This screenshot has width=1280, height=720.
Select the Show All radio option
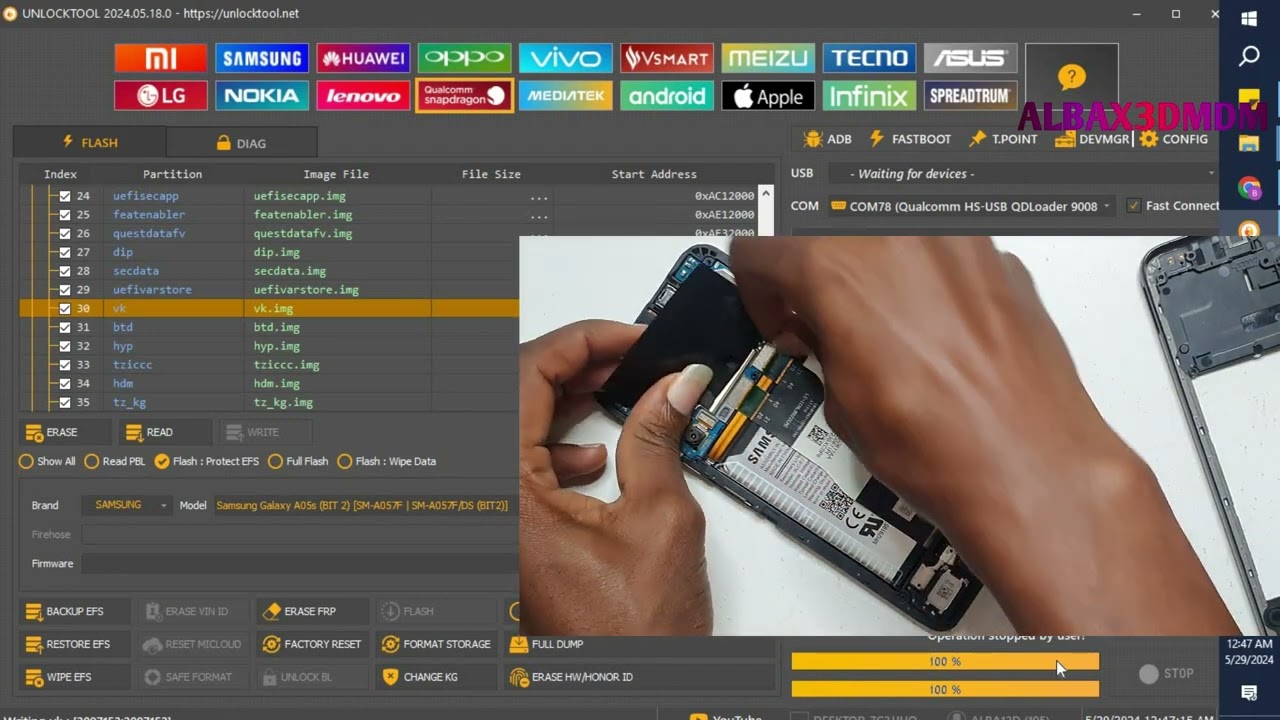(x=47, y=461)
